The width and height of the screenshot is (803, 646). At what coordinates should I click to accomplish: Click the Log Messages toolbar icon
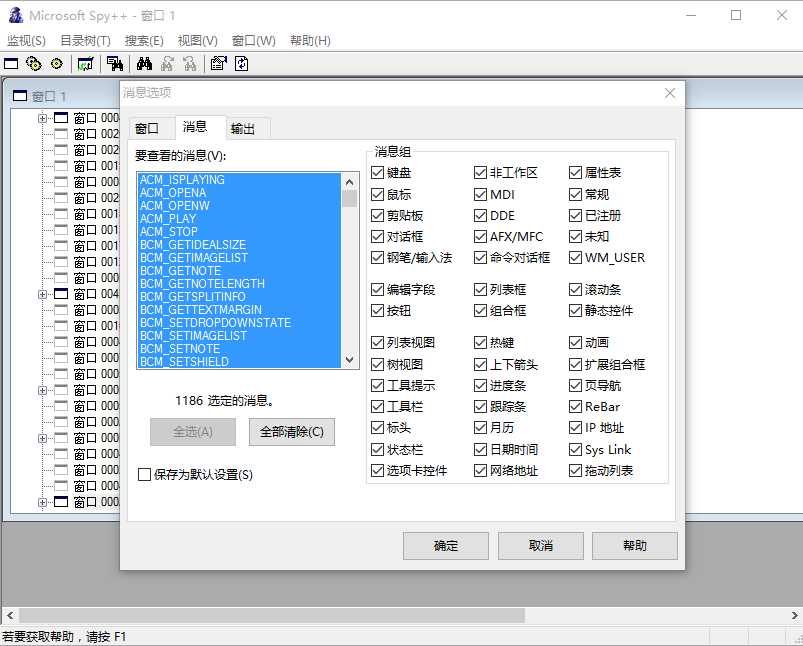pyautogui.click(x=85, y=64)
